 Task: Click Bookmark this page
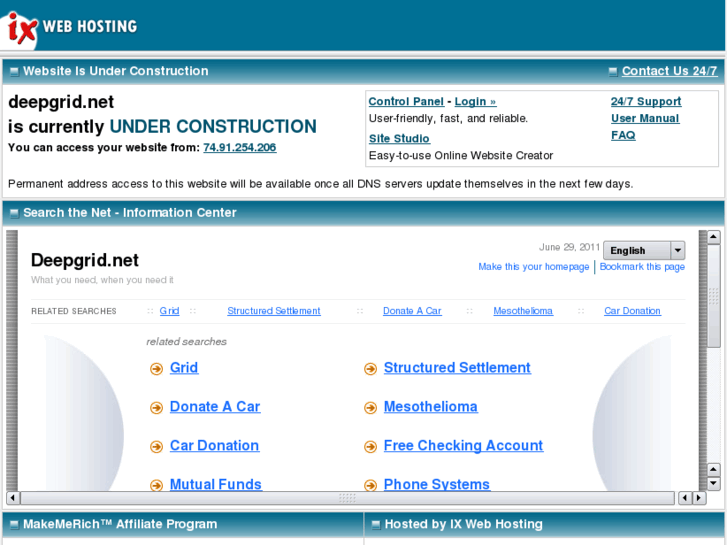(642, 267)
